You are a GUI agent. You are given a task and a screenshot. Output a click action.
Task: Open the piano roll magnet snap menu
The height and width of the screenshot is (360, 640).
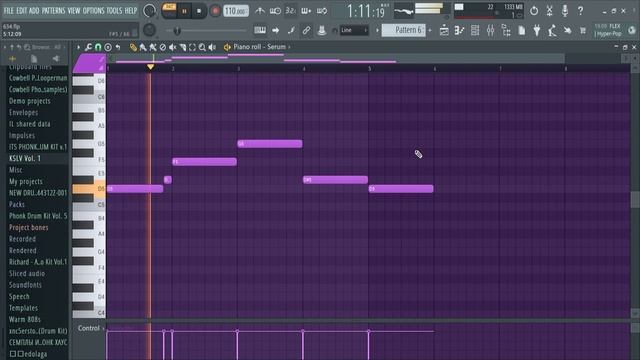(x=98, y=47)
